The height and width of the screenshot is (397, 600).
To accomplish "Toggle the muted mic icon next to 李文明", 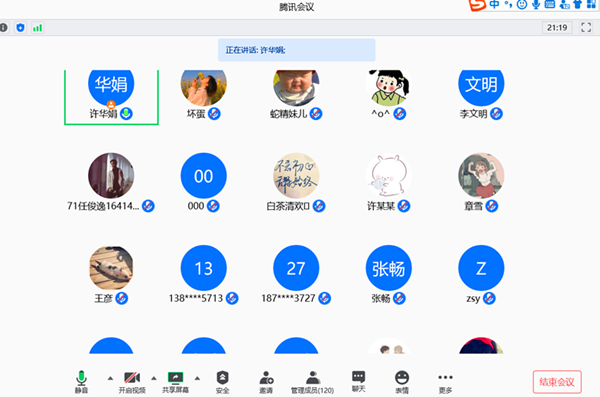I will [x=496, y=114].
